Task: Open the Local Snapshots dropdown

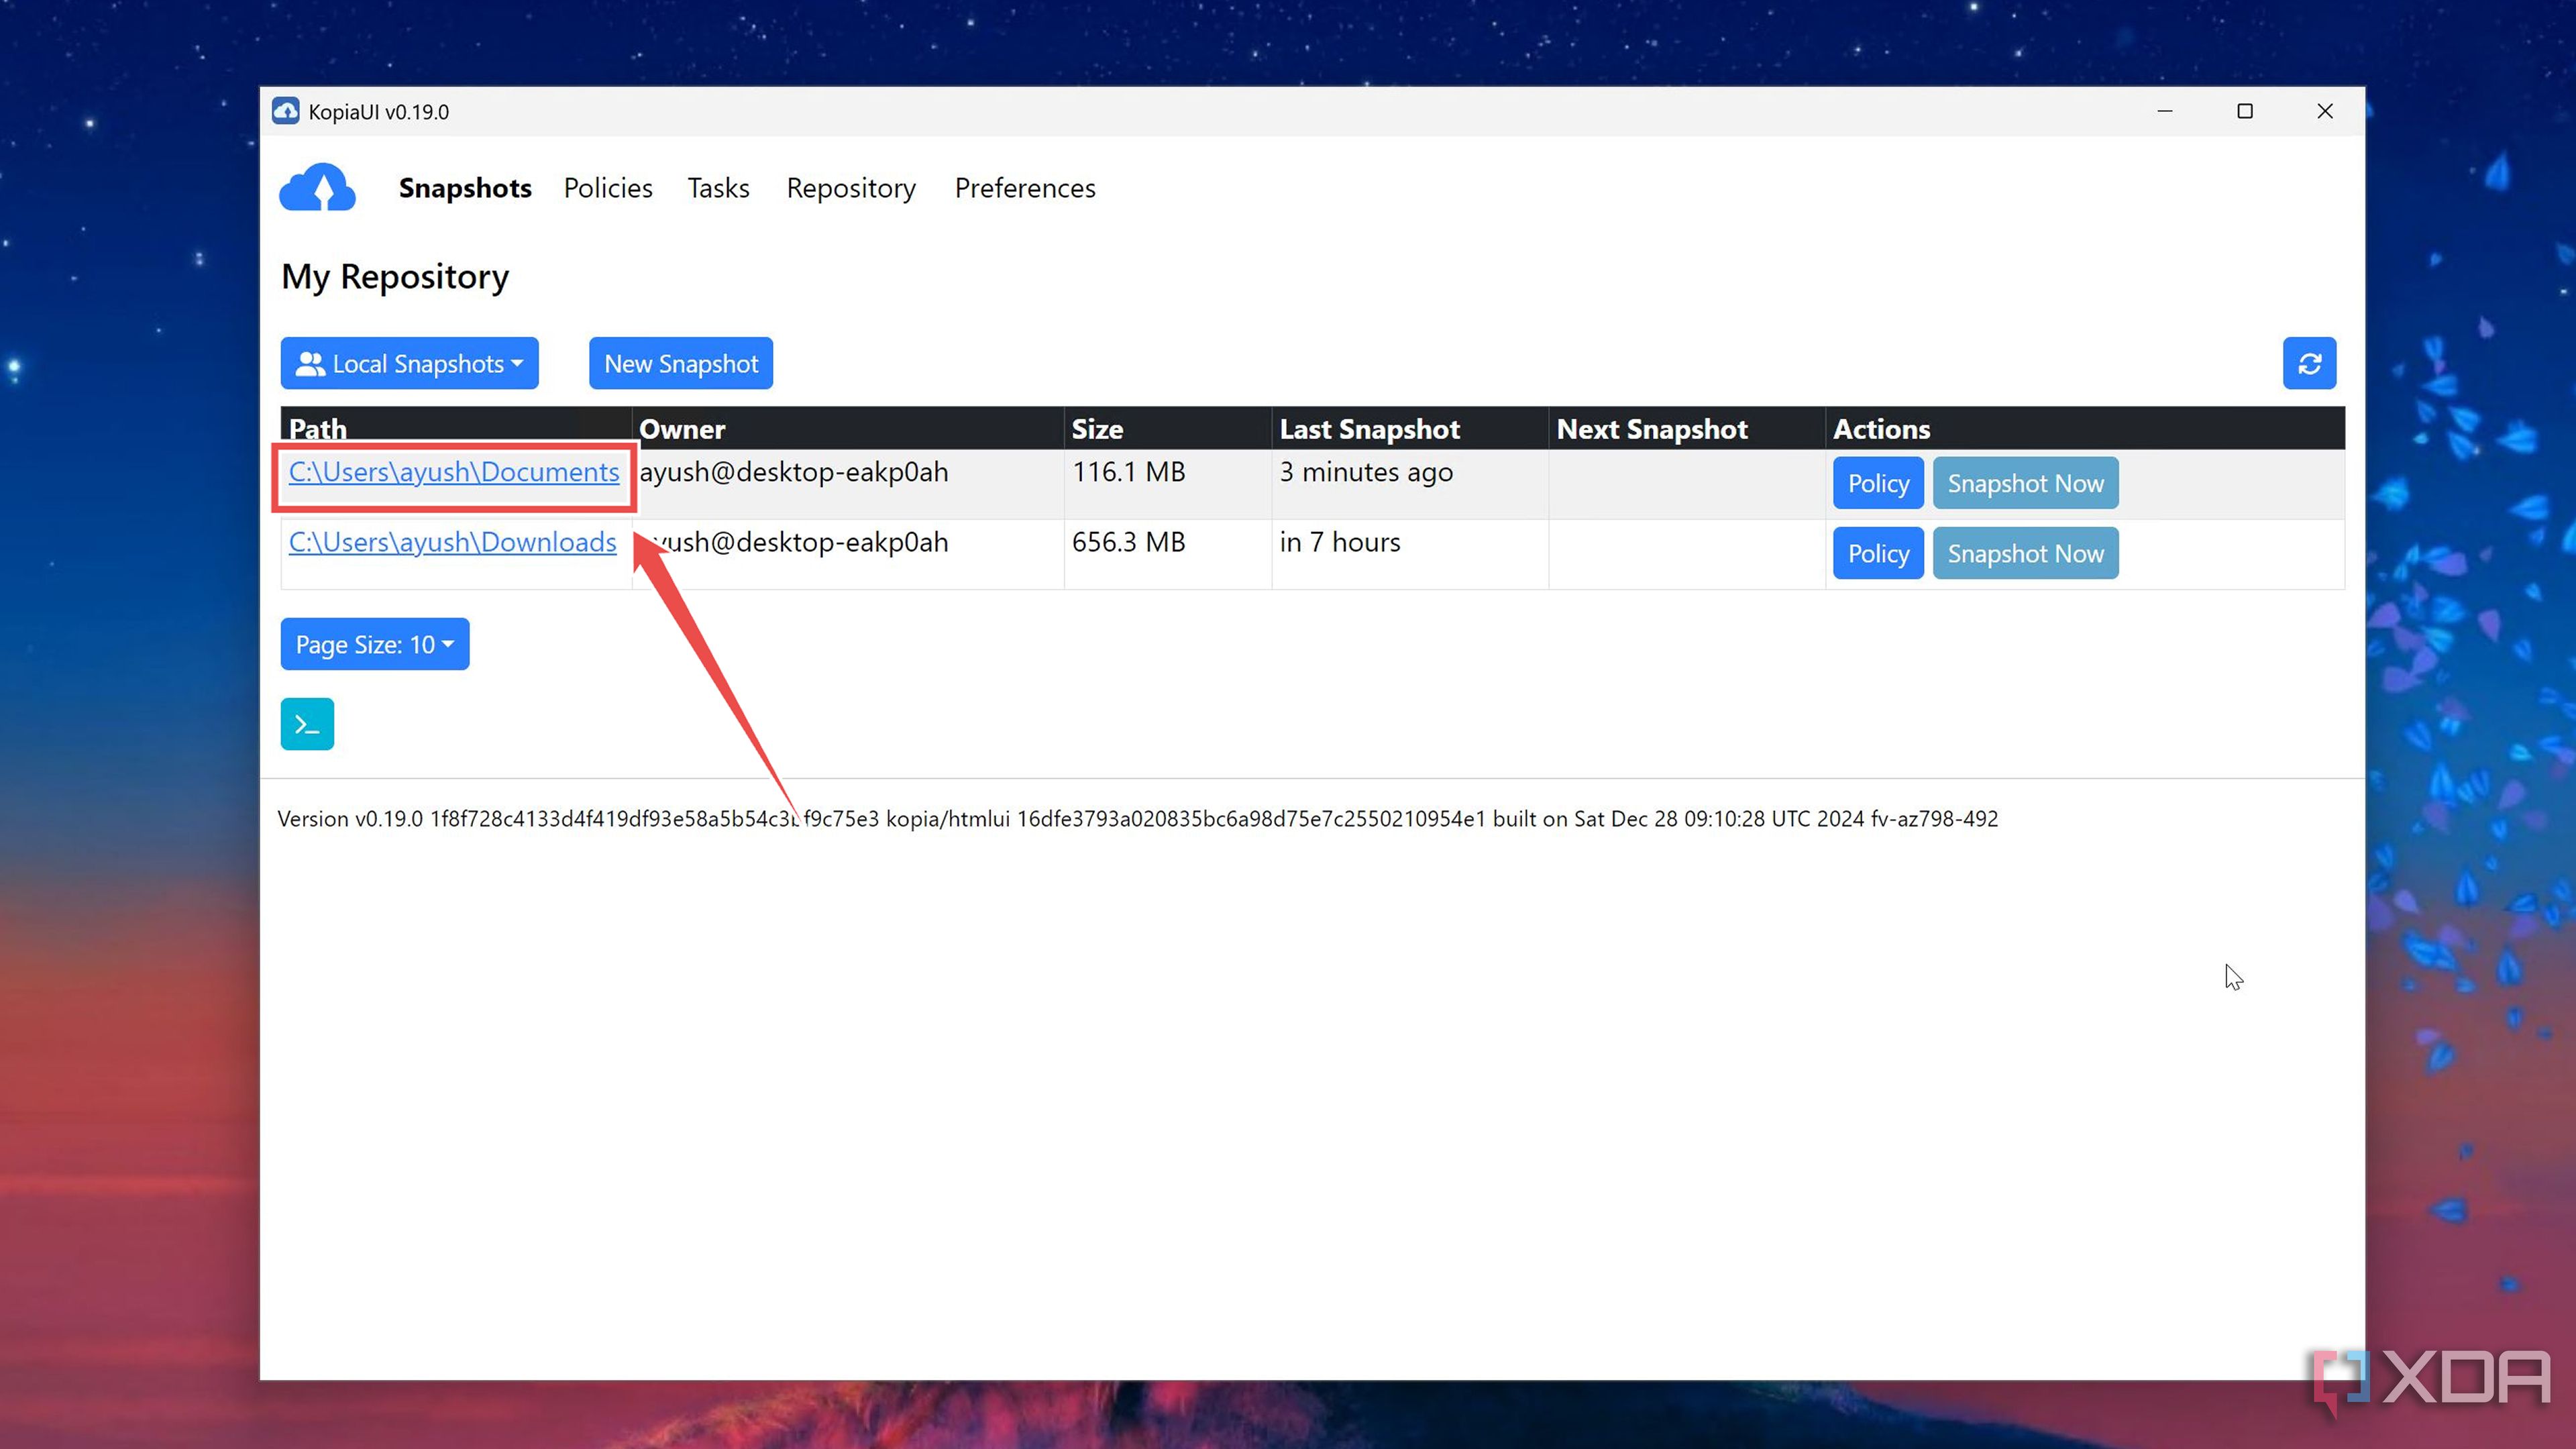Action: click(409, 363)
